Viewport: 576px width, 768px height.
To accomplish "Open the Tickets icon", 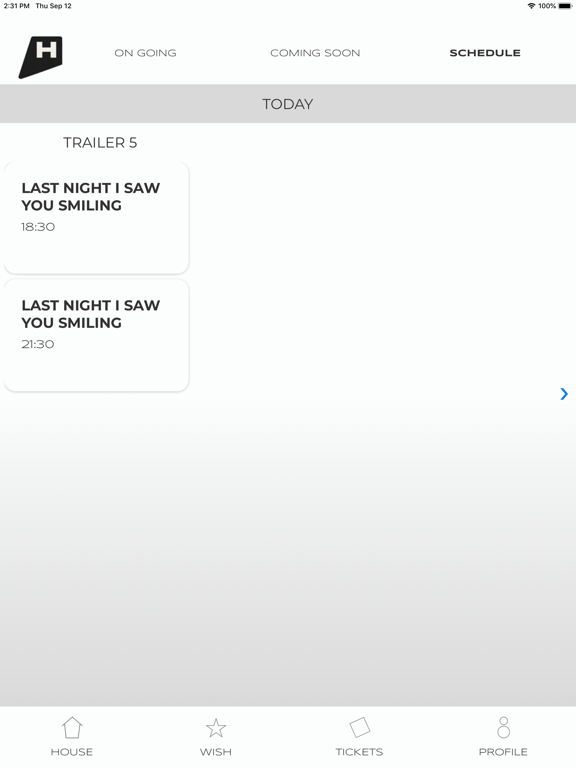I will point(360,727).
